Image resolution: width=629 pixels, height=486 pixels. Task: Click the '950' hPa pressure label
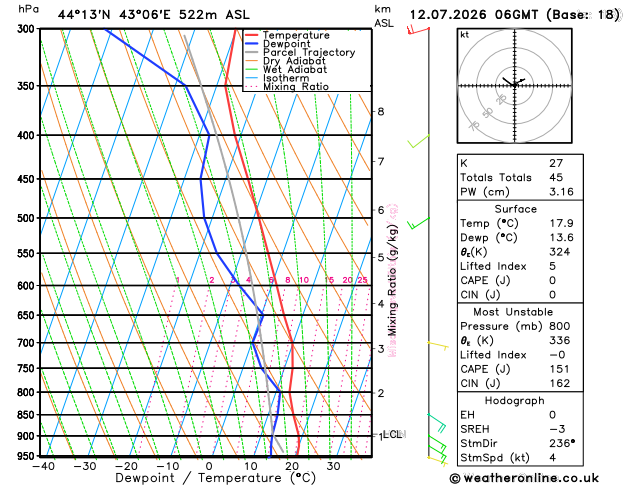pyautogui.click(x=28, y=456)
